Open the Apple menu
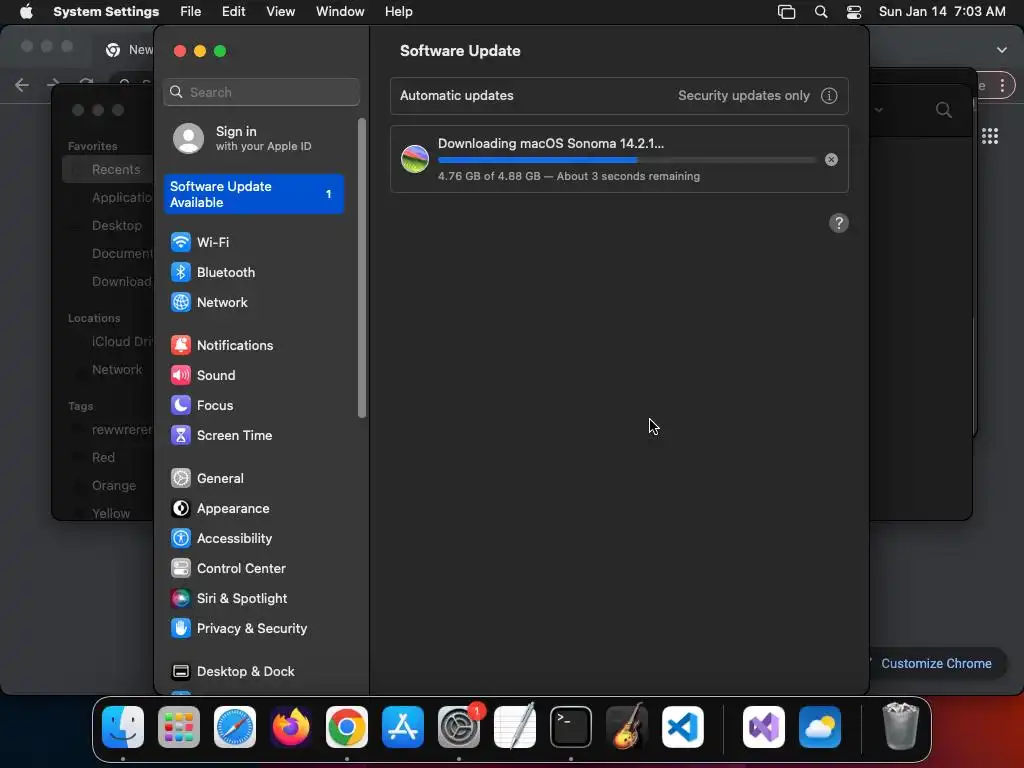The height and width of the screenshot is (768, 1024). (x=26, y=12)
